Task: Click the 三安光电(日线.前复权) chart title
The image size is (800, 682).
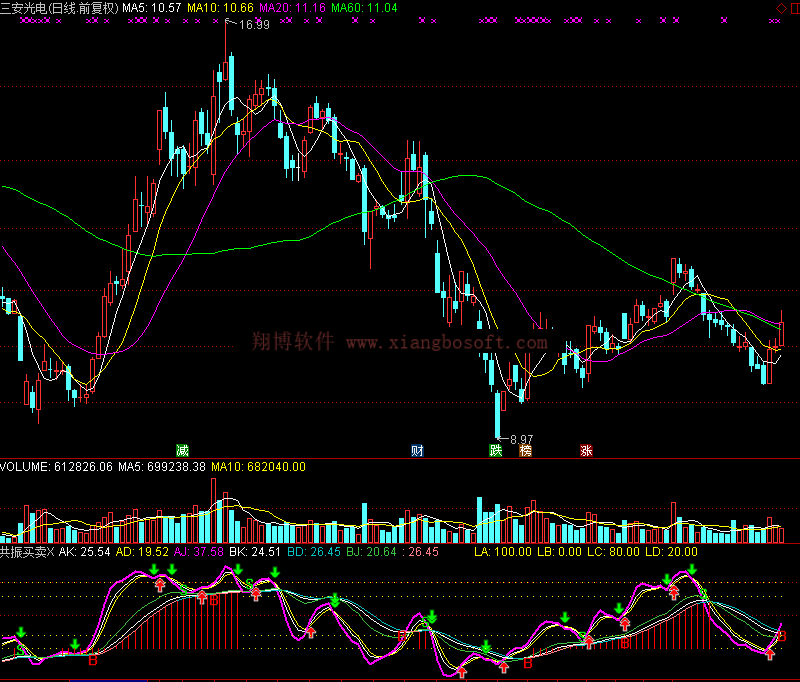Action: point(59,8)
